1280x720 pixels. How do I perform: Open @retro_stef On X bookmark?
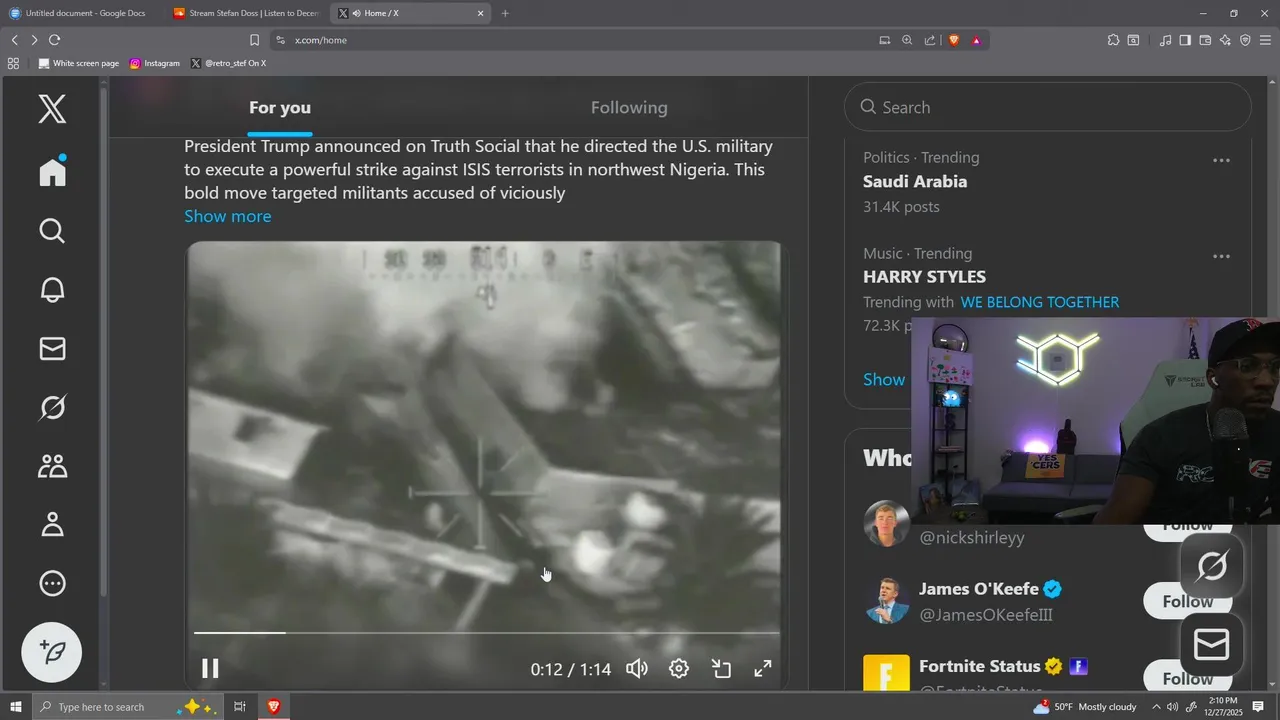point(229,63)
